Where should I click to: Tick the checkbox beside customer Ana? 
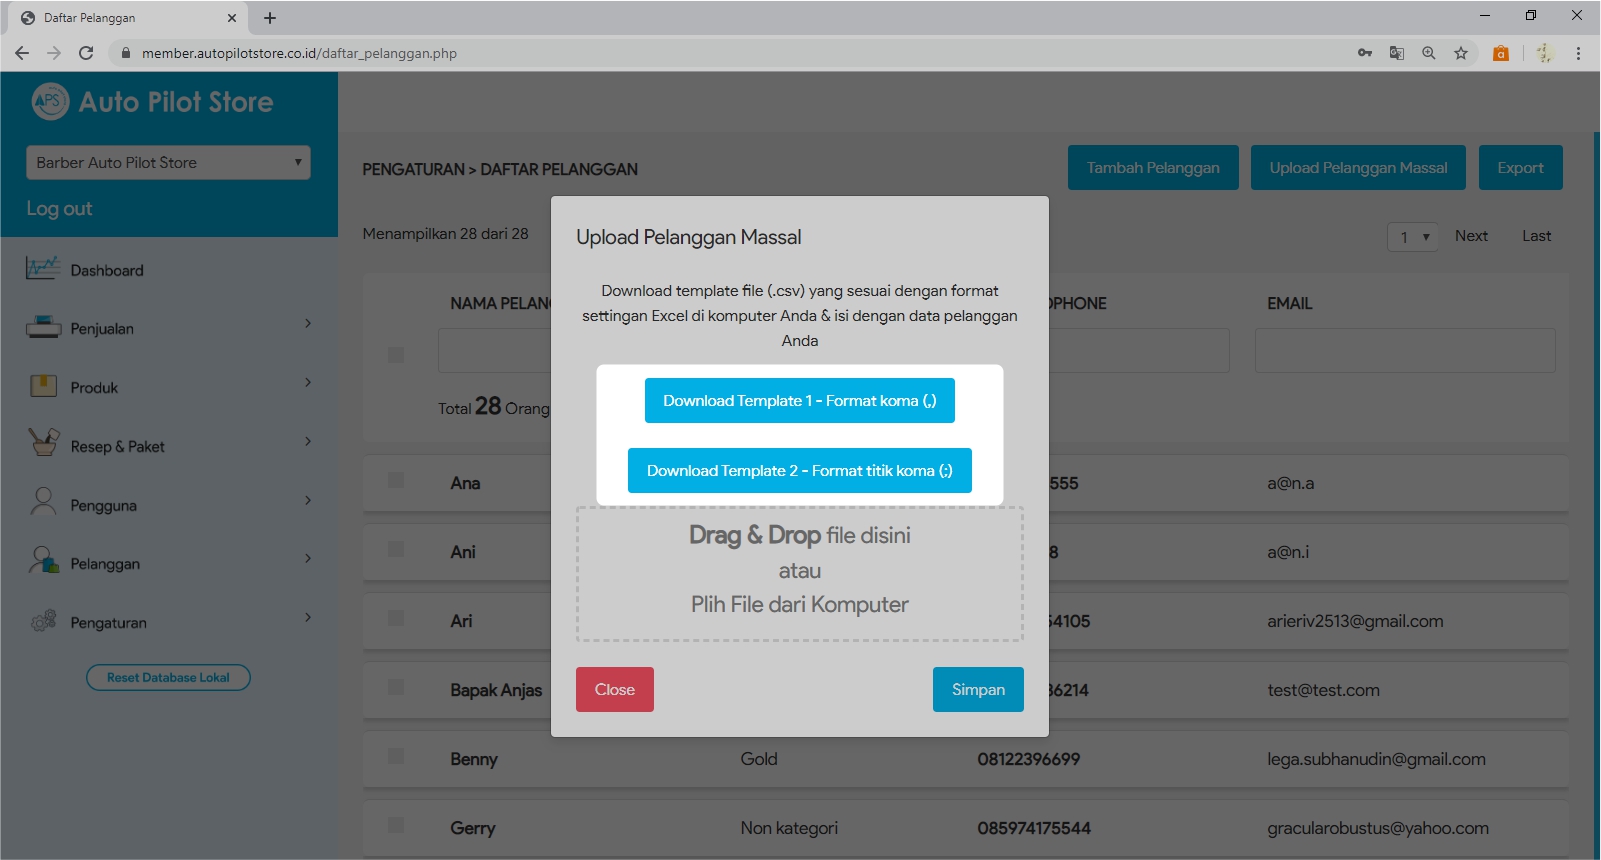[396, 481]
